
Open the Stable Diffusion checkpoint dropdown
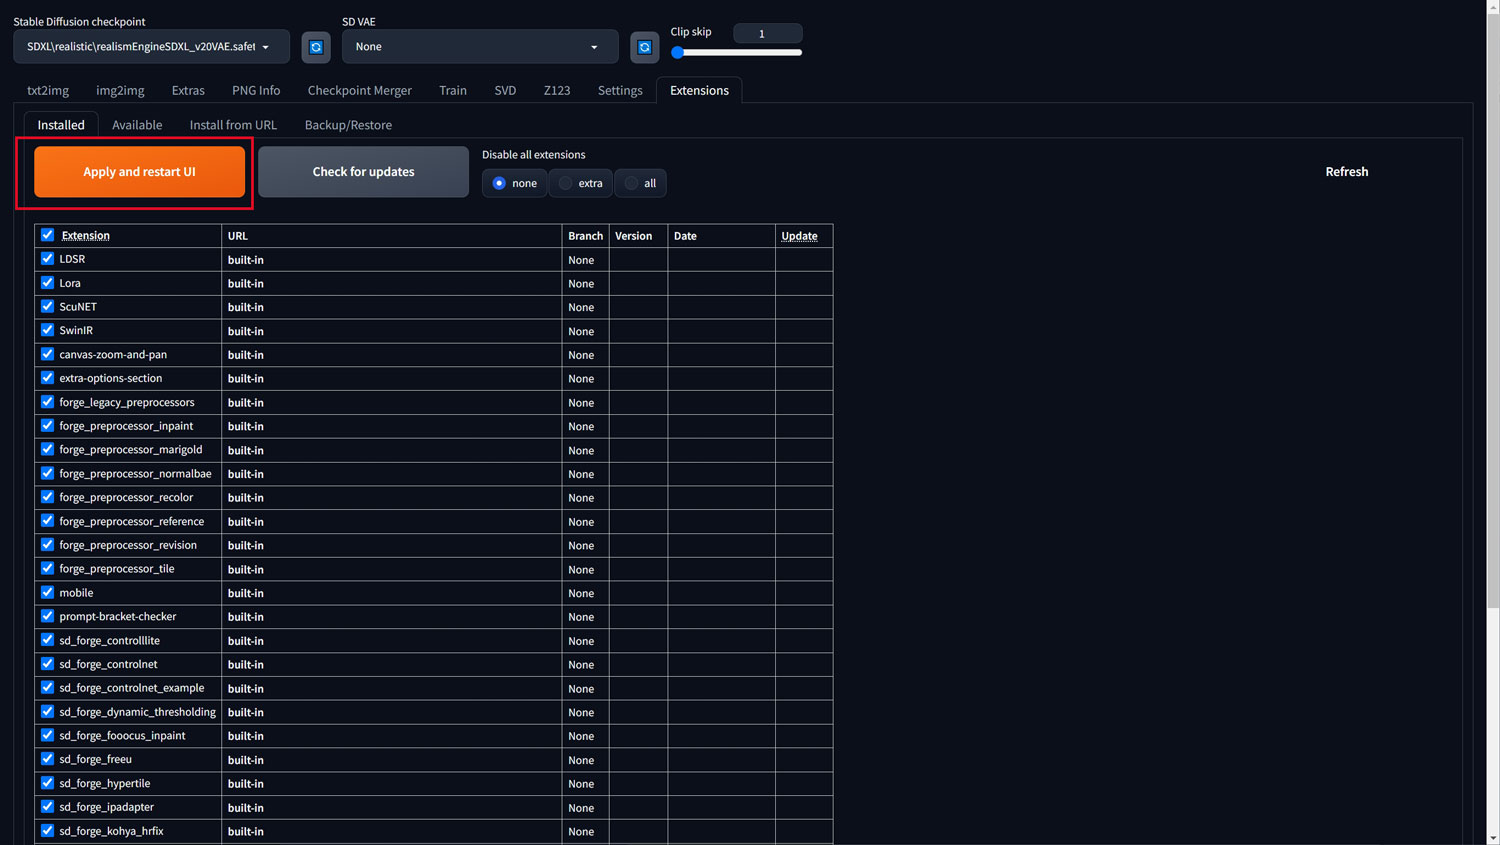coord(151,47)
